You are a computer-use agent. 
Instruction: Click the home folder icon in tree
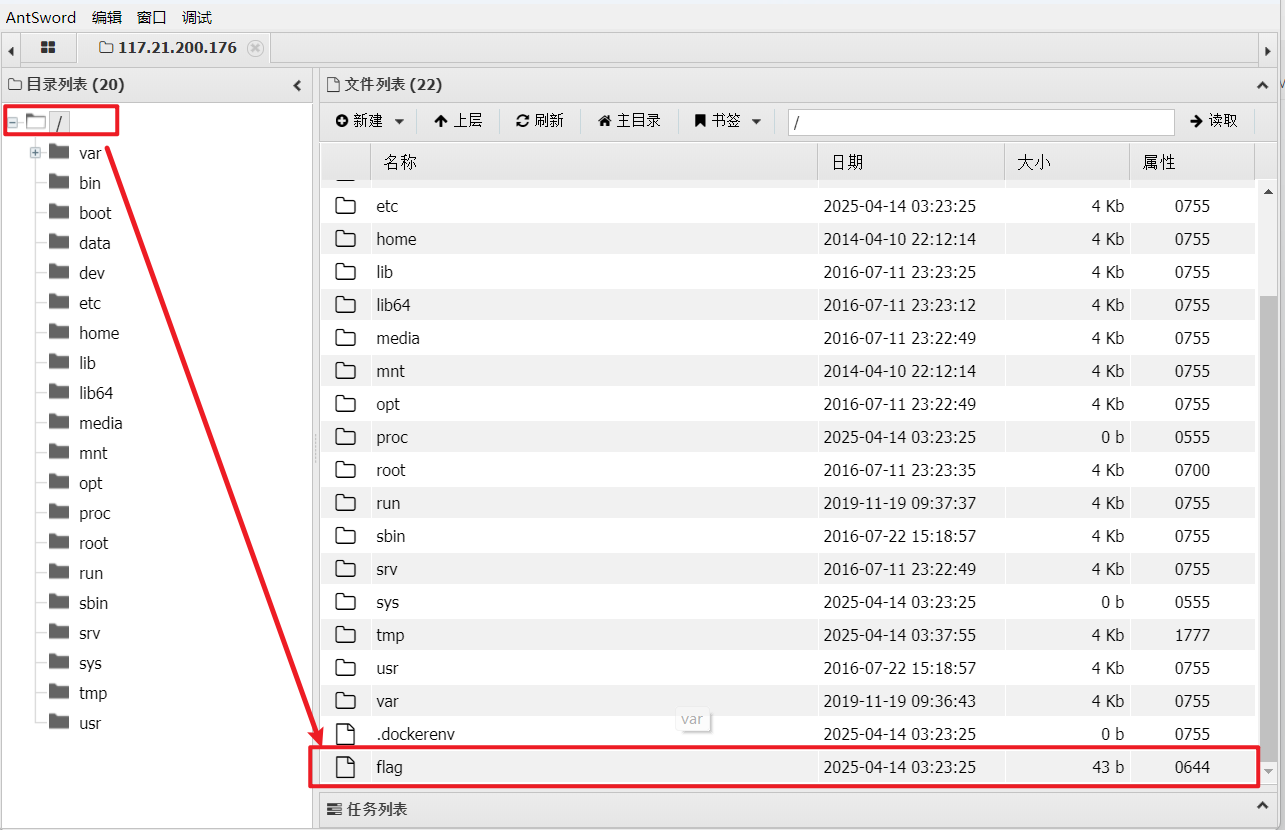pyautogui.click(x=59, y=332)
